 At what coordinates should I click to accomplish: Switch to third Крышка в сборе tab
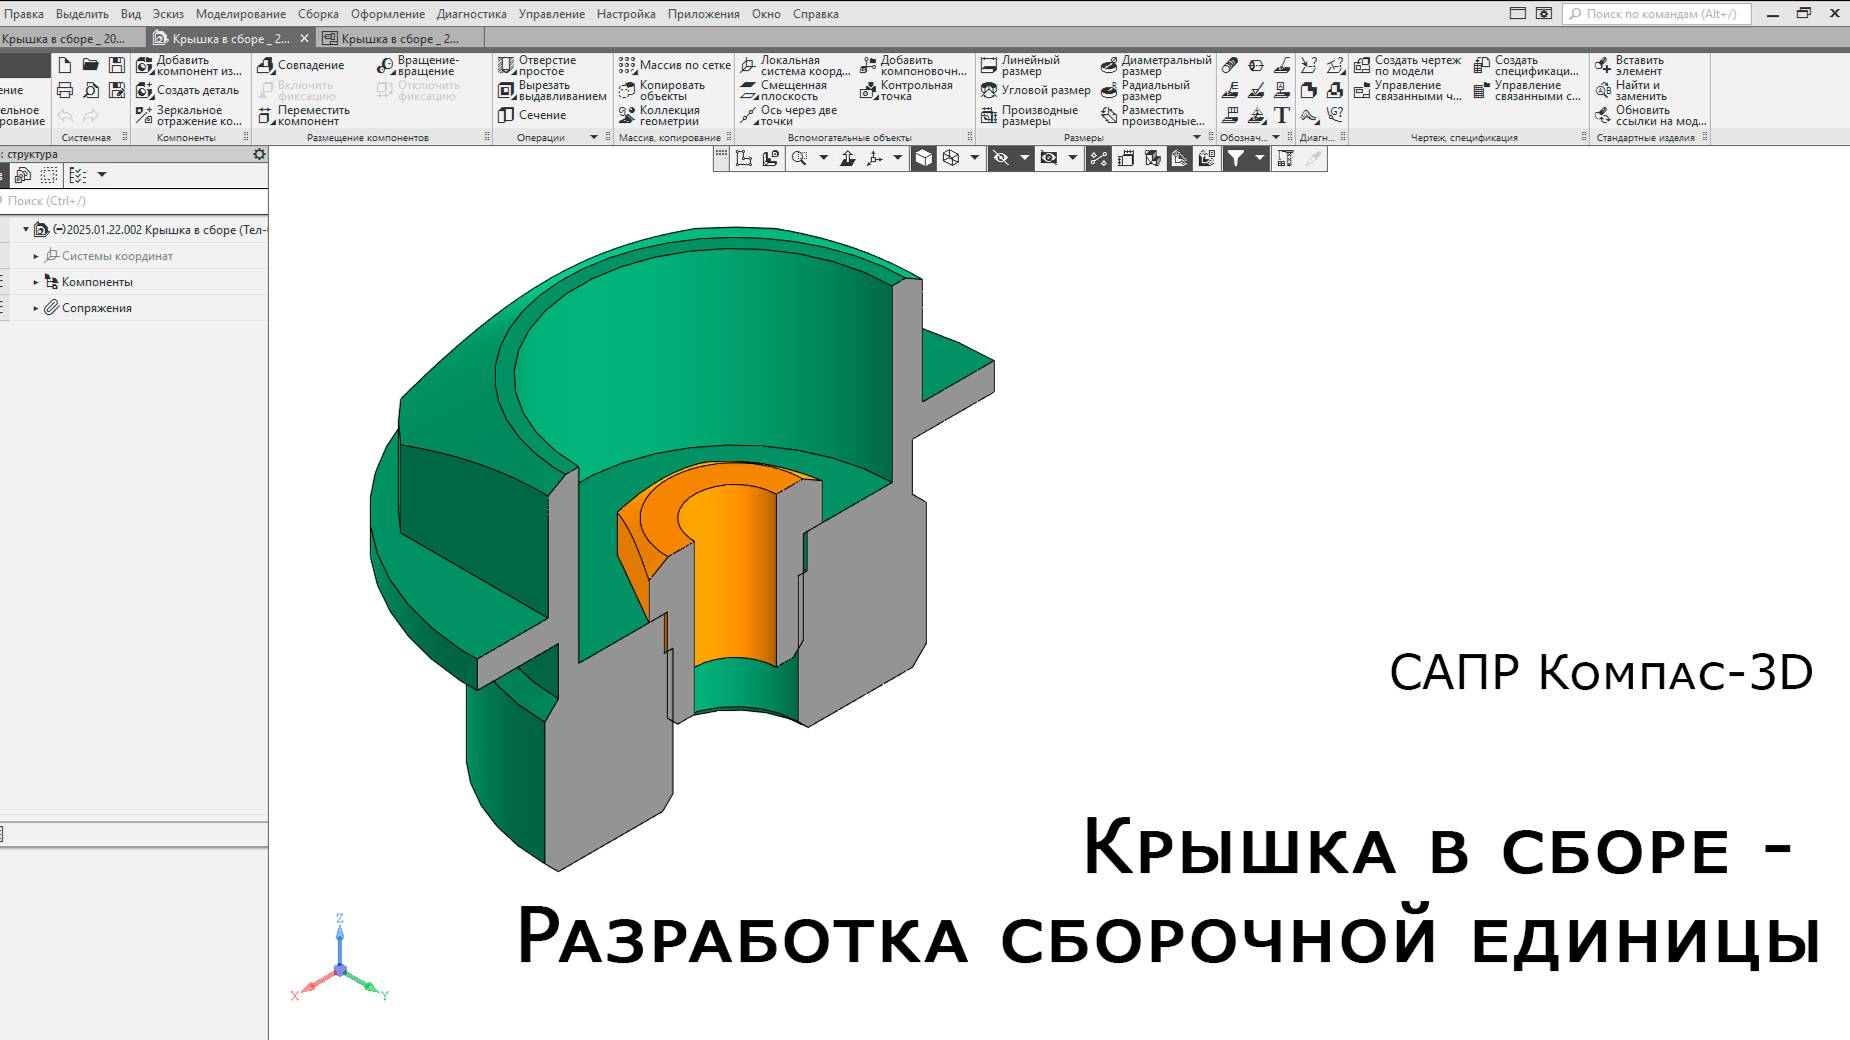coord(400,38)
